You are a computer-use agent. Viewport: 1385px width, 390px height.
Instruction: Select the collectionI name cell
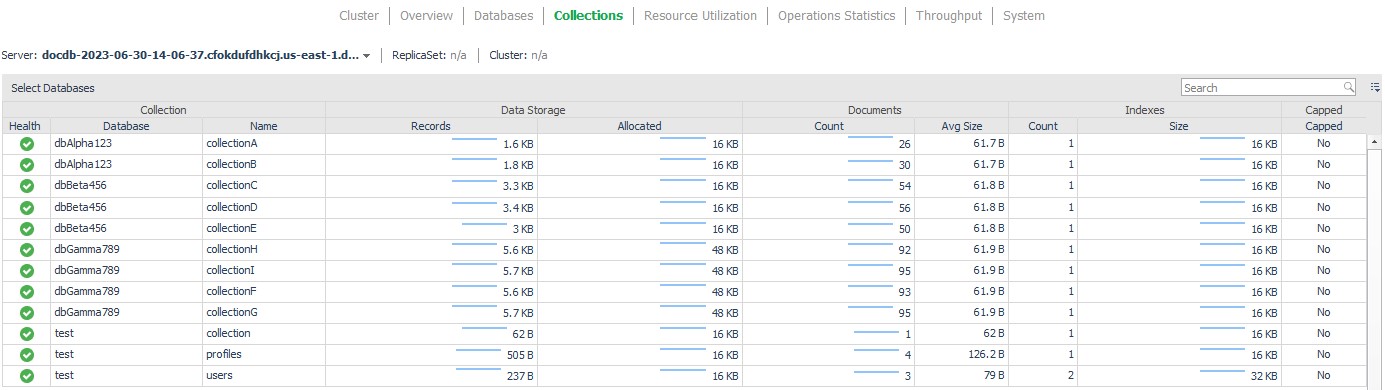(x=264, y=270)
